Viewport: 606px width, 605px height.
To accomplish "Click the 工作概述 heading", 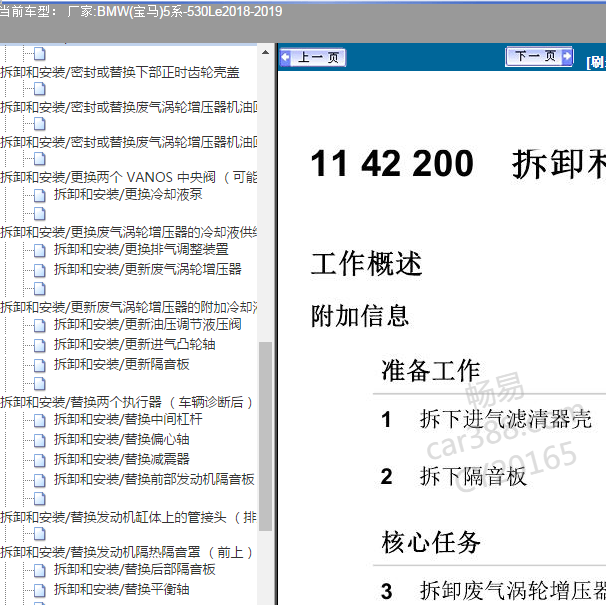I will point(366,264).
